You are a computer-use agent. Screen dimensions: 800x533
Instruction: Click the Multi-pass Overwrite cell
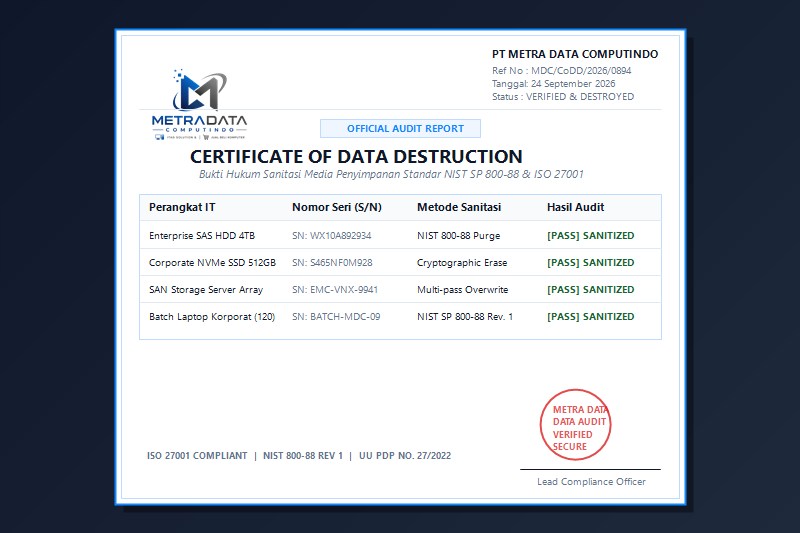tap(462, 290)
